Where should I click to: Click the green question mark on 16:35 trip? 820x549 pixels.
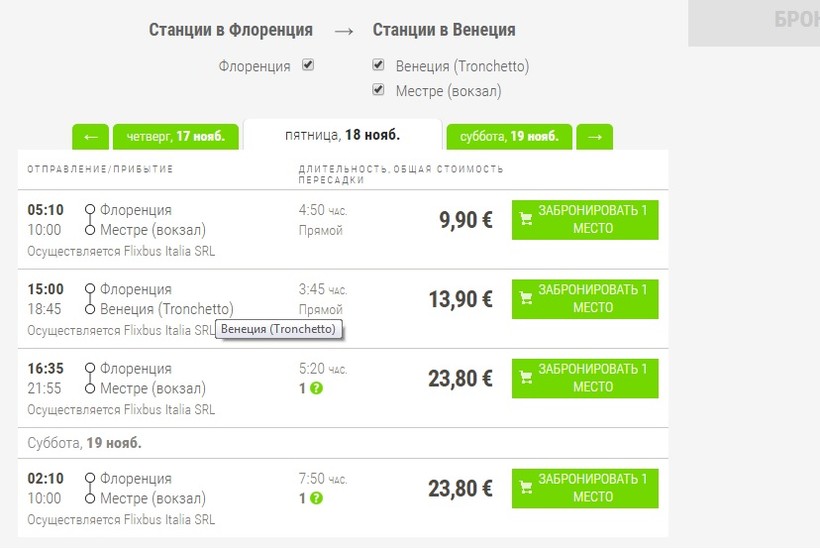coord(316,388)
